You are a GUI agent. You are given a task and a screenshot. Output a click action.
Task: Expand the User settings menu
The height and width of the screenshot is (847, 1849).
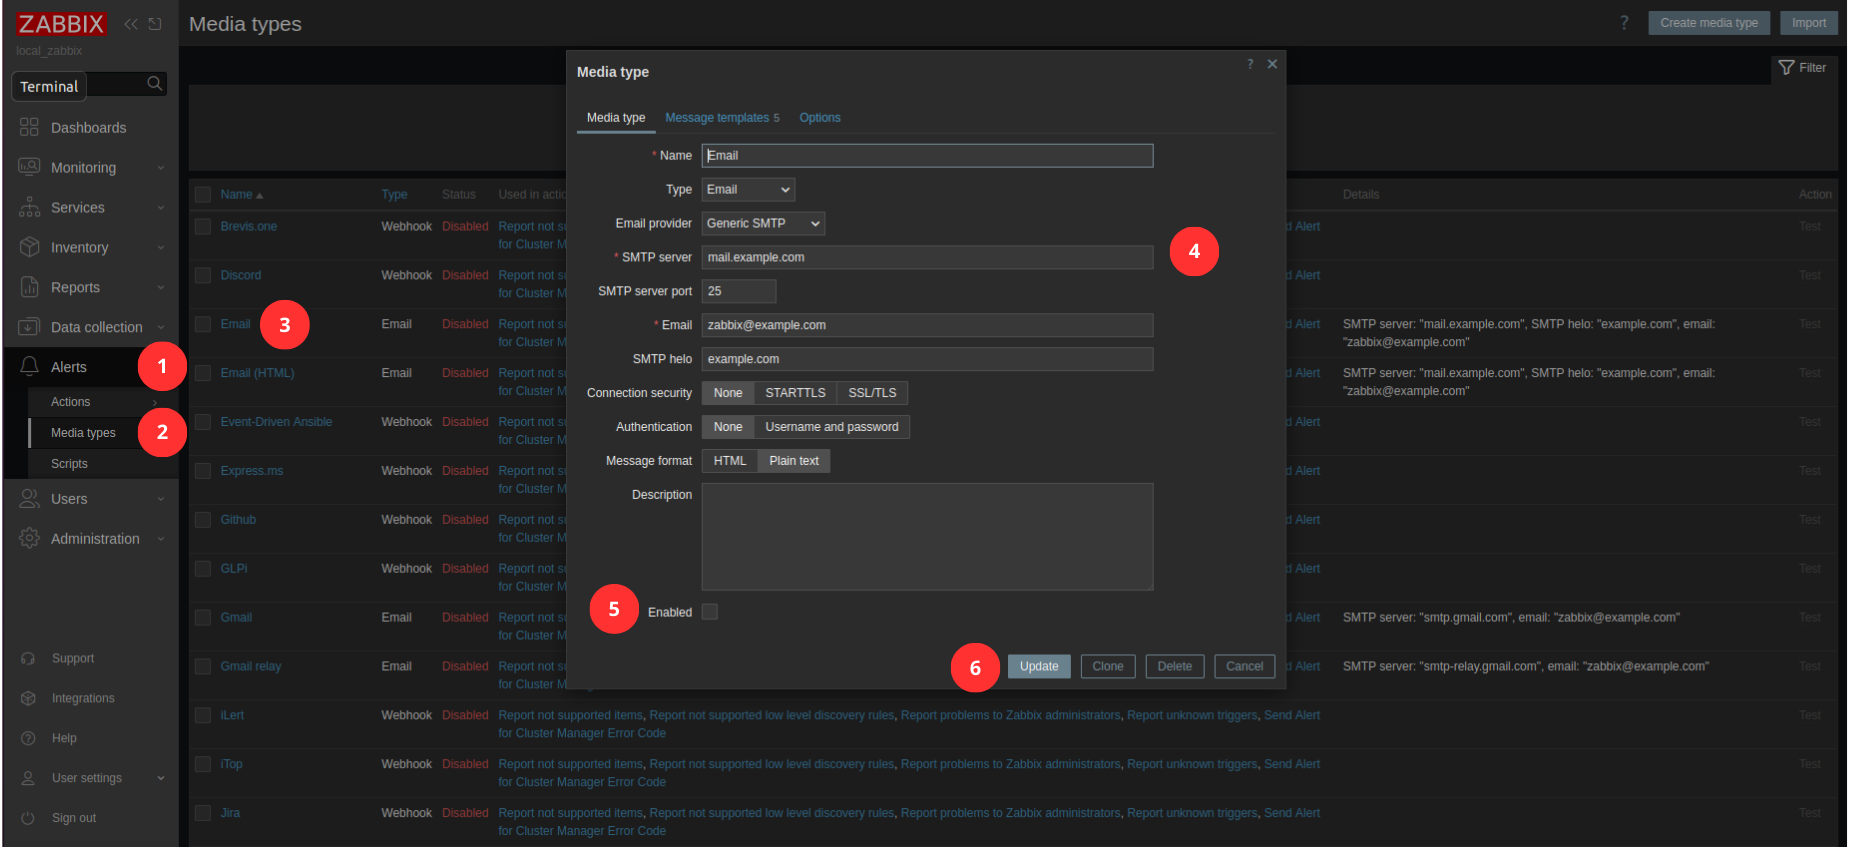point(161,778)
